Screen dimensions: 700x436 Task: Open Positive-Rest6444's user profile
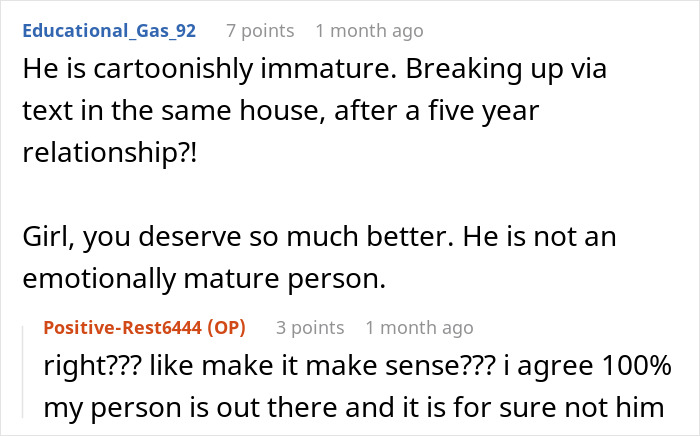[122, 328]
